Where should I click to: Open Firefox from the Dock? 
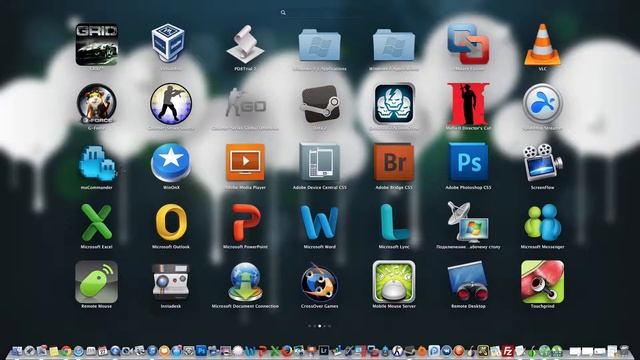pyautogui.click(x=287, y=351)
